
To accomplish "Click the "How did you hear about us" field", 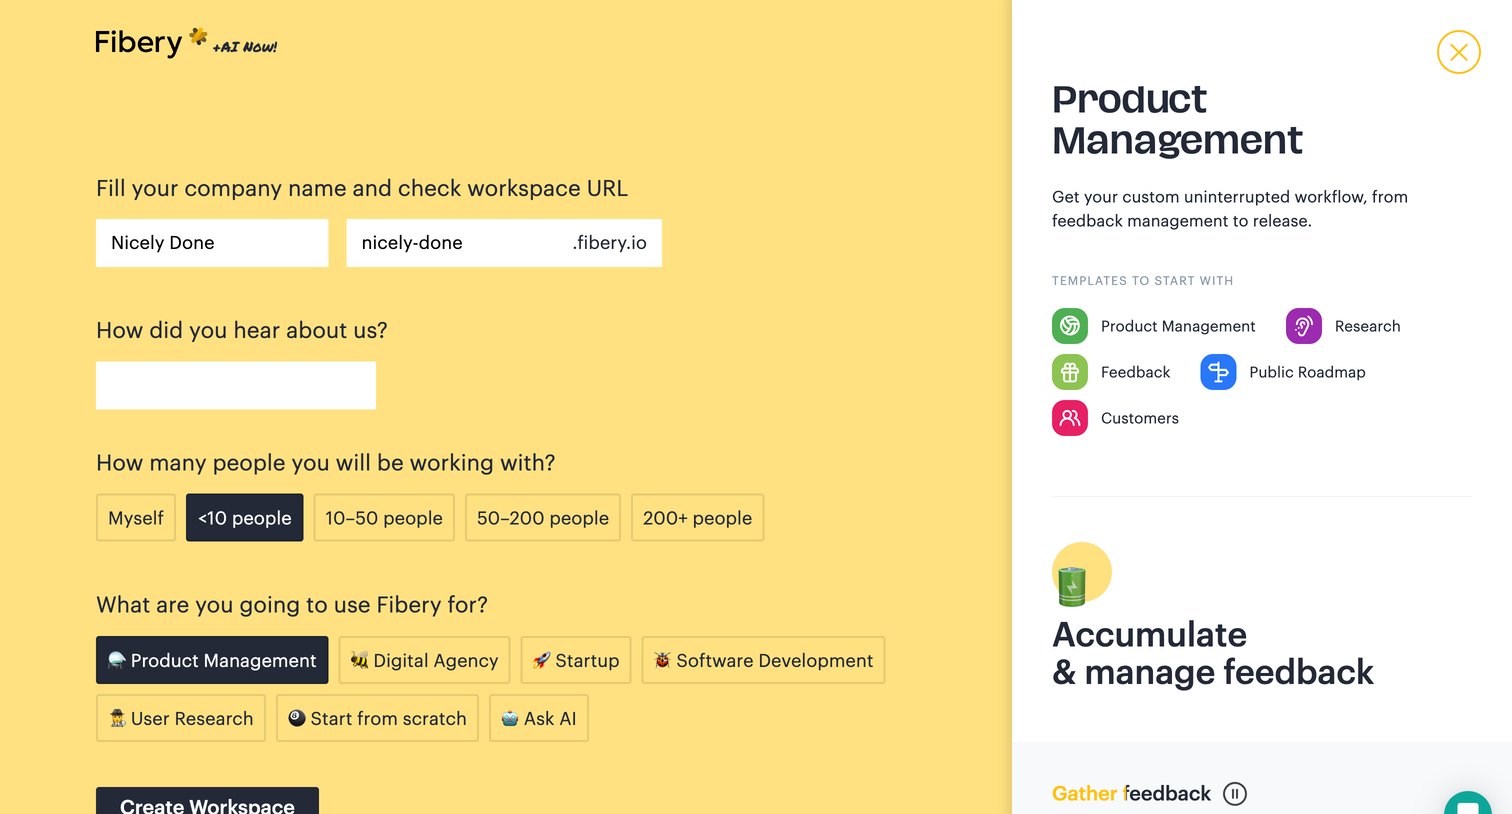I will tap(236, 385).
